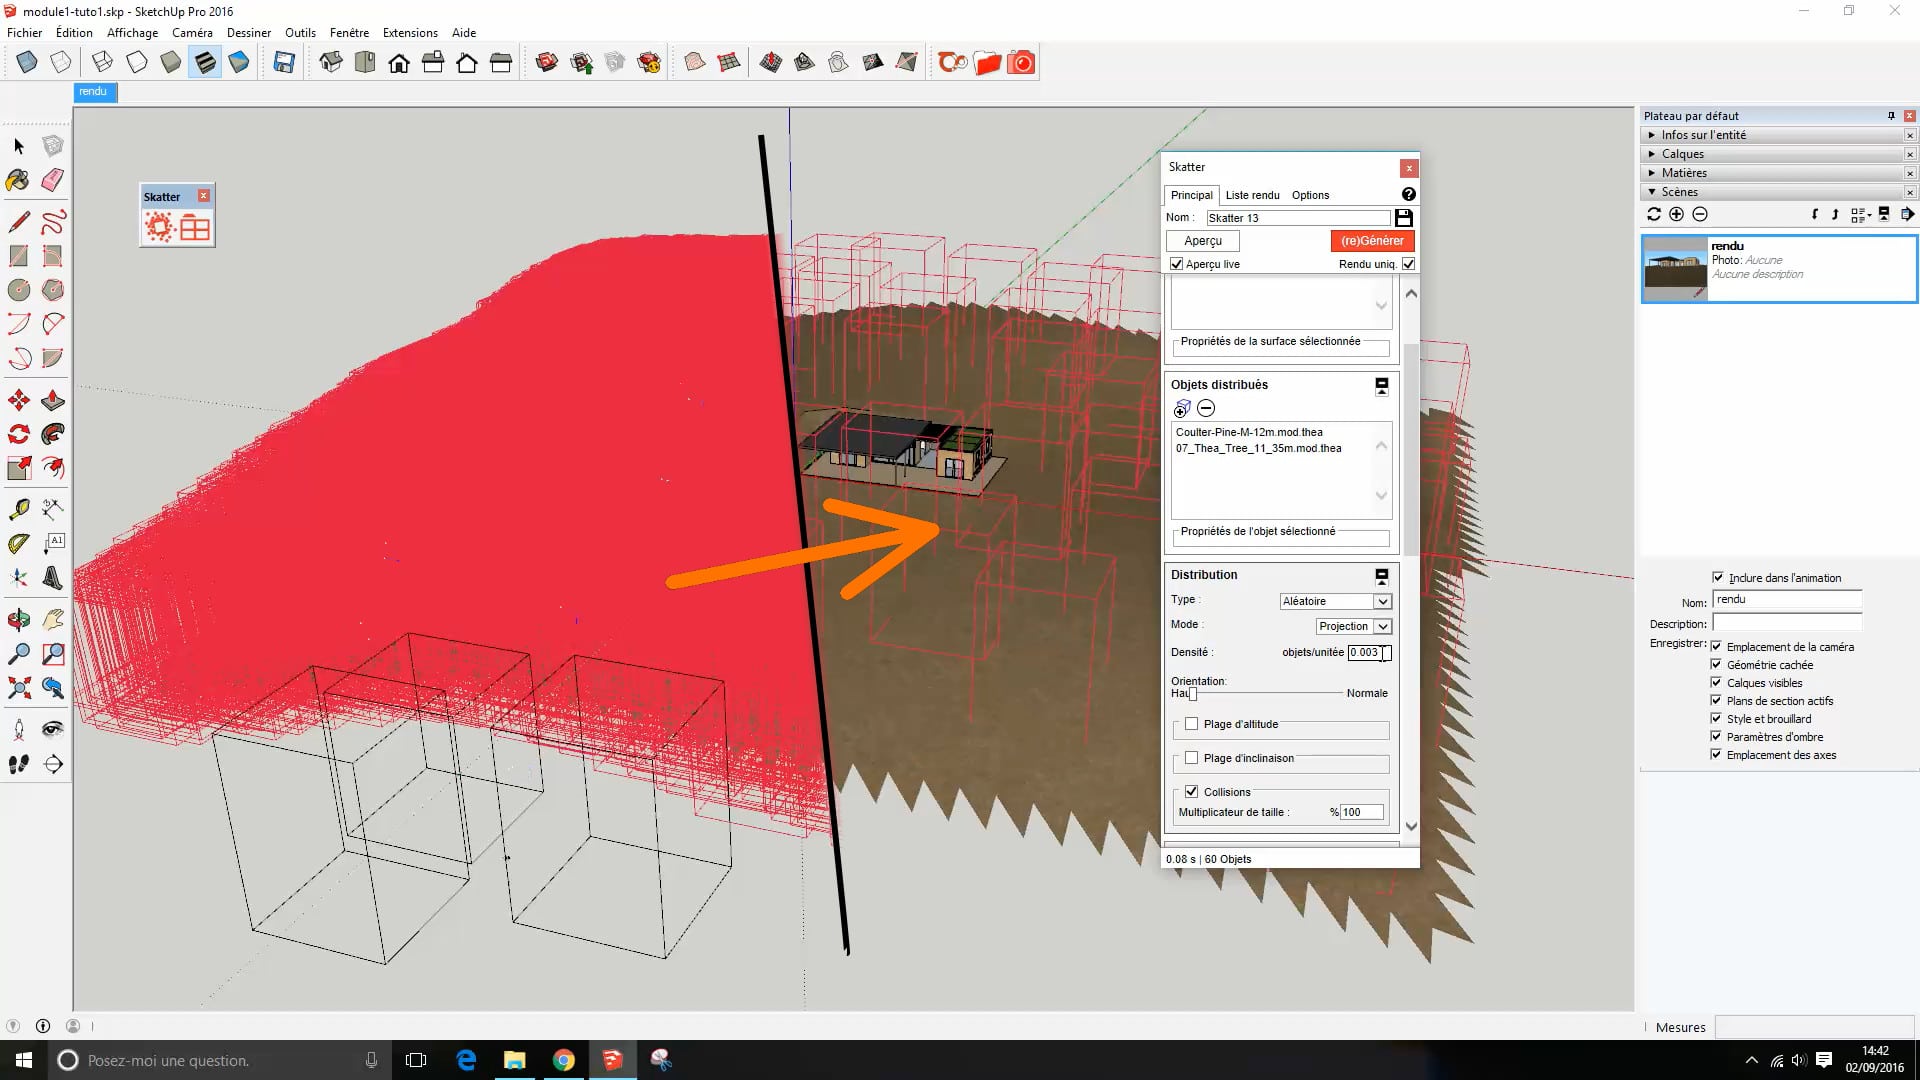Switch to Liste rendu tab
1920x1080 pixels.
click(x=1252, y=195)
